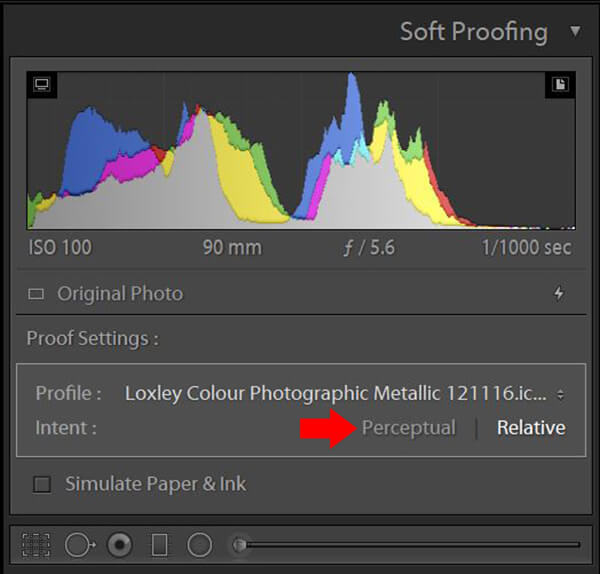Set rendering intent to Perceptual
Screen dimensions: 600x574
(408, 428)
